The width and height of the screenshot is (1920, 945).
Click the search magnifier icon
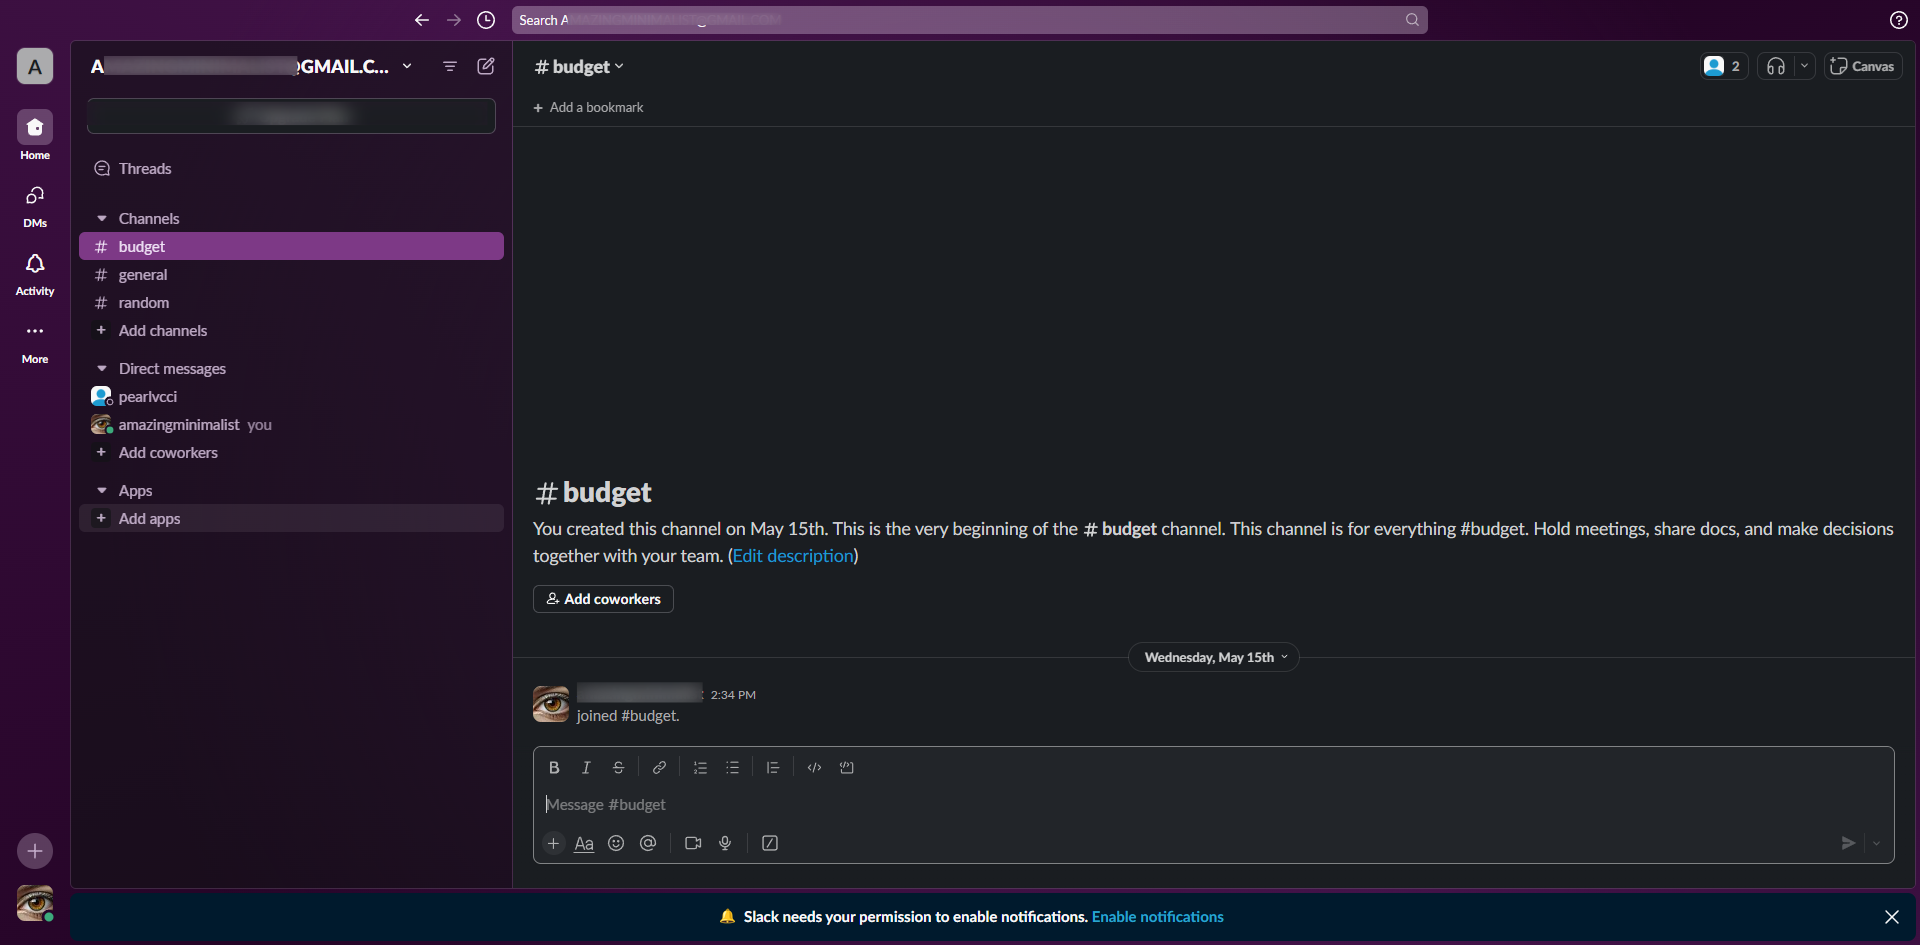pos(1412,20)
